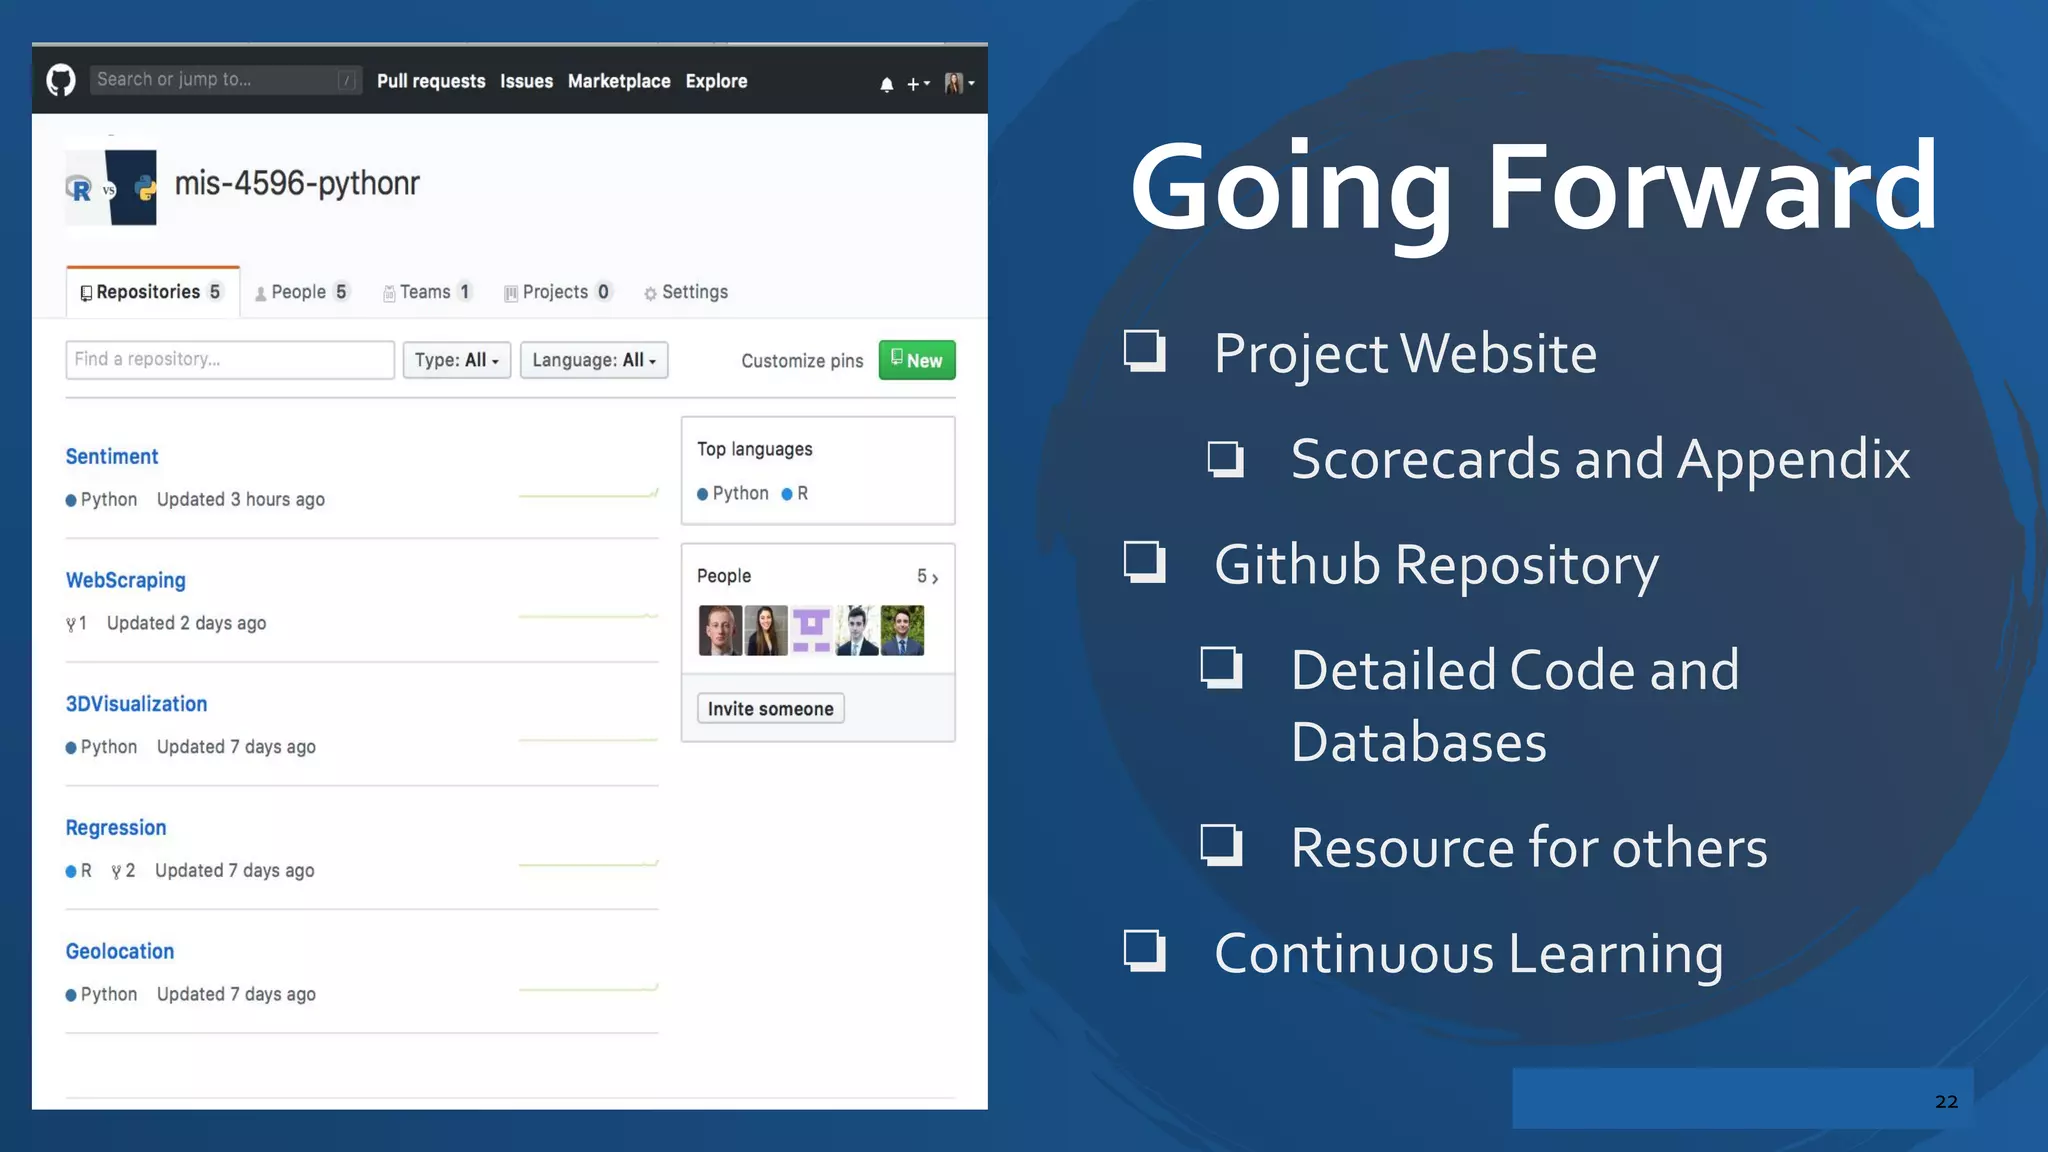The height and width of the screenshot is (1152, 2048).
Task: Click the Sentiment activity sparkline
Action: pos(589,494)
